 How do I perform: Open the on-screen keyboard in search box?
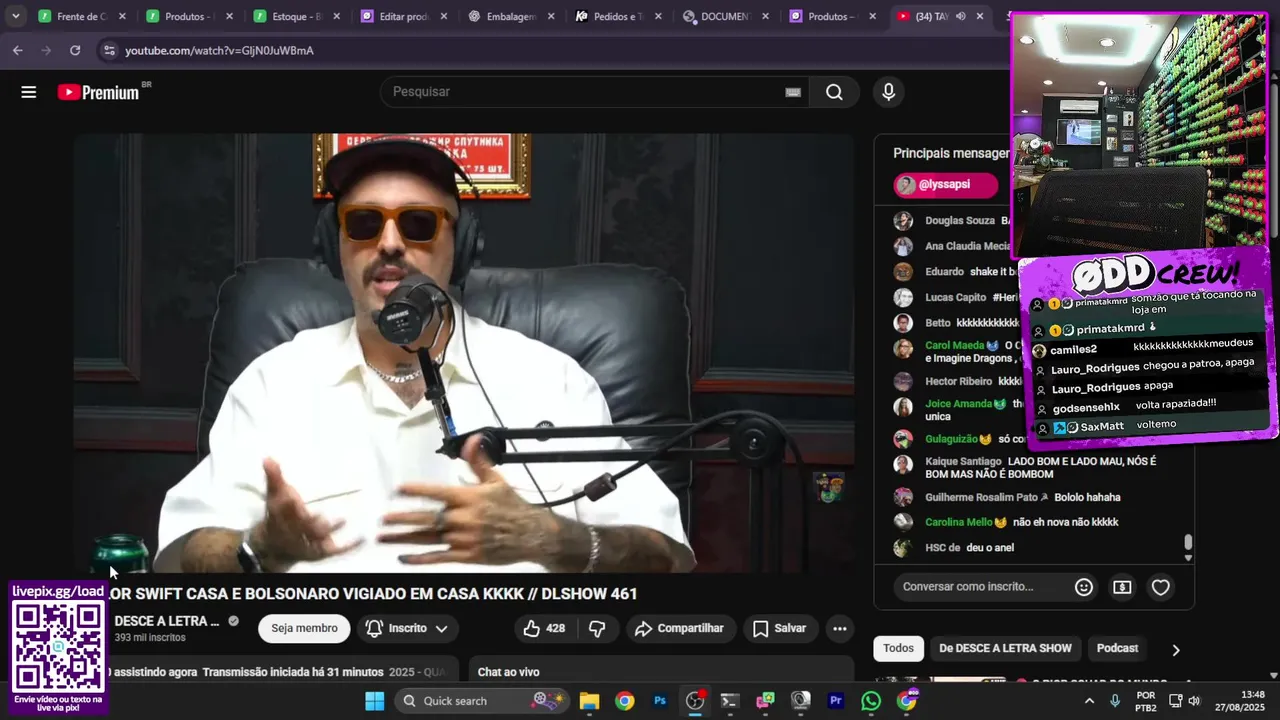[x=793, y=92]
